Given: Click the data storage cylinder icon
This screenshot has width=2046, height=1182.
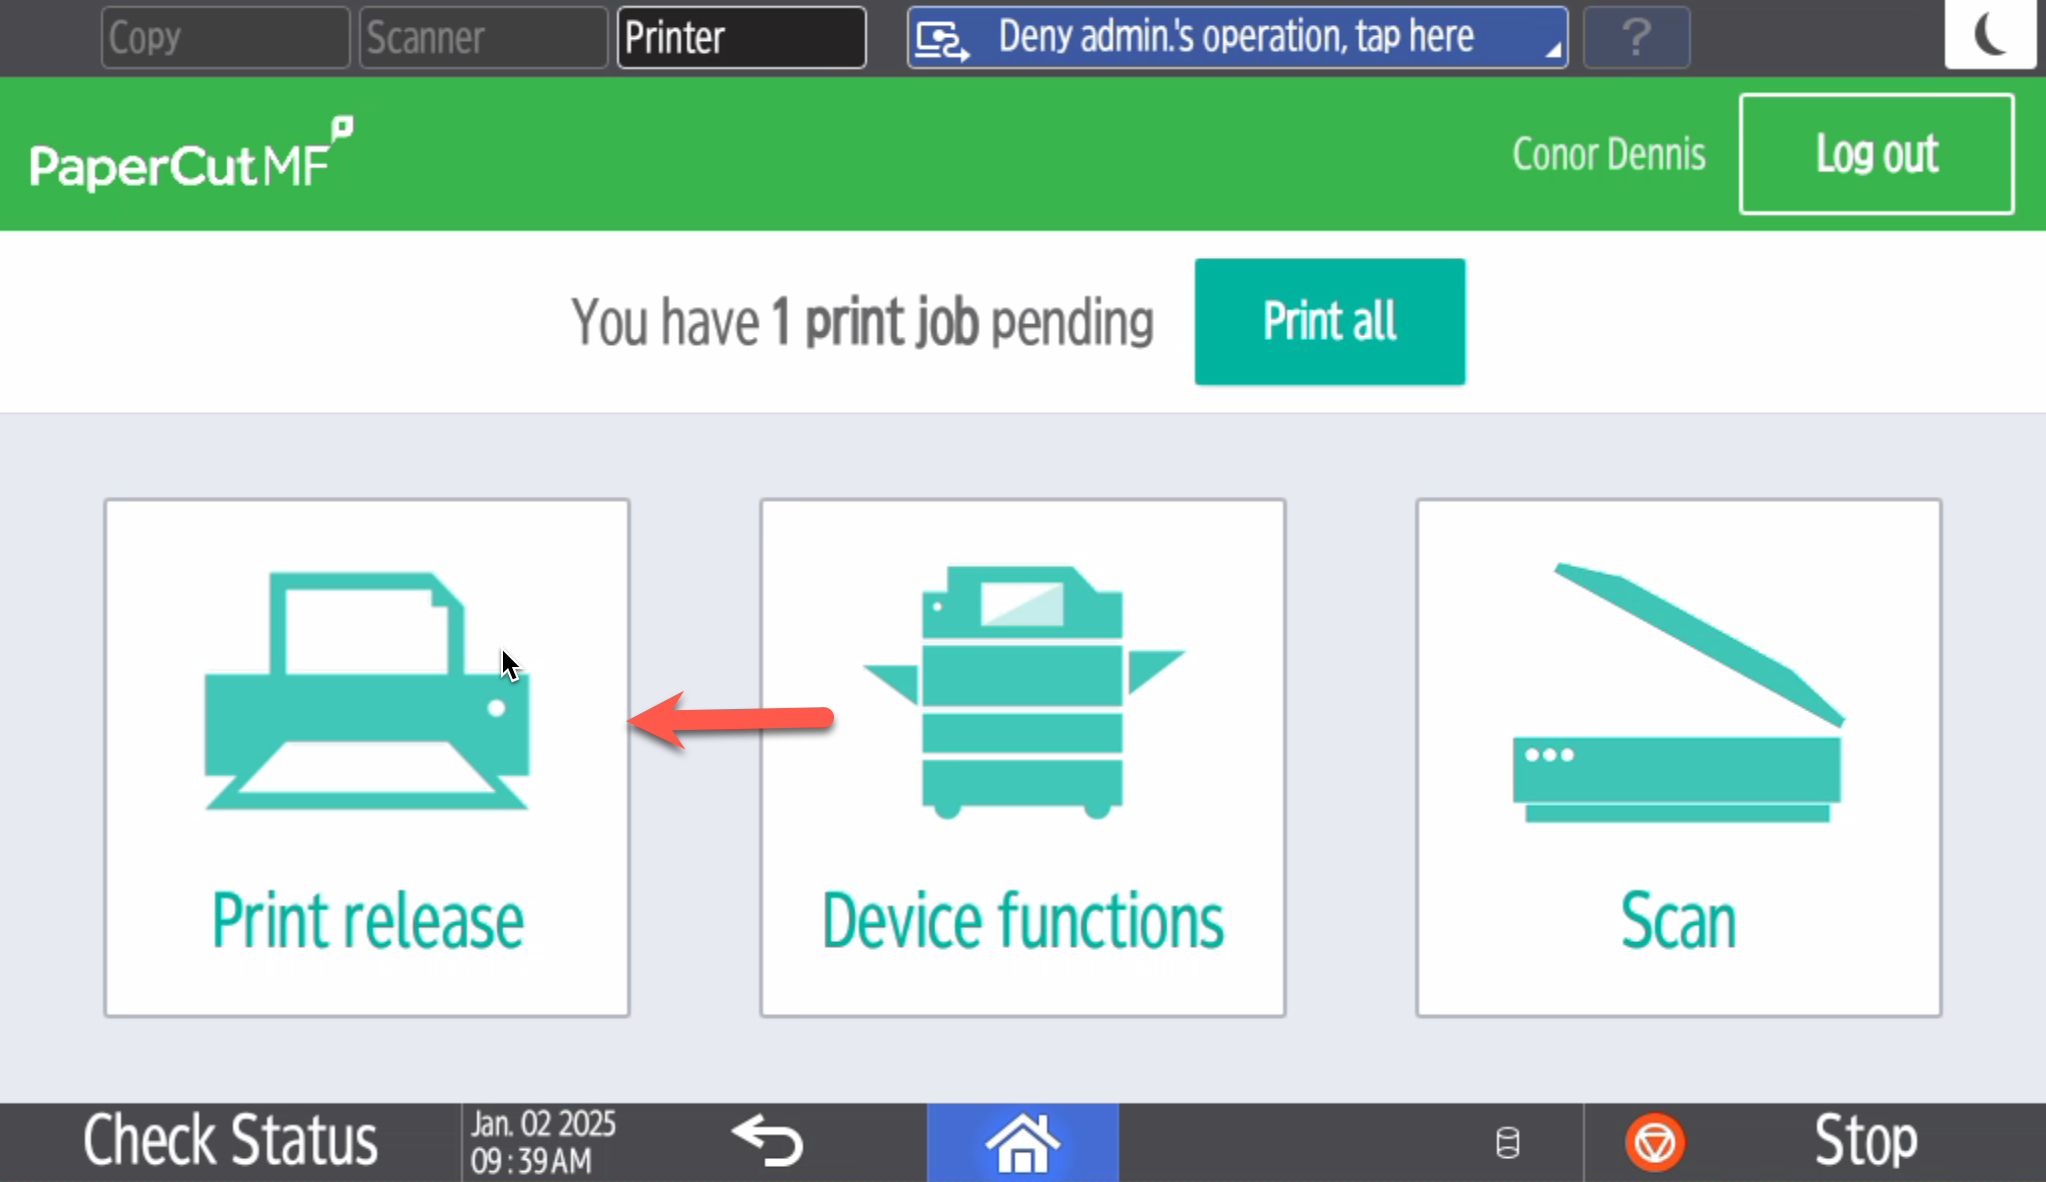Looking at the screenshot, I should (x=1508, y=1142).
